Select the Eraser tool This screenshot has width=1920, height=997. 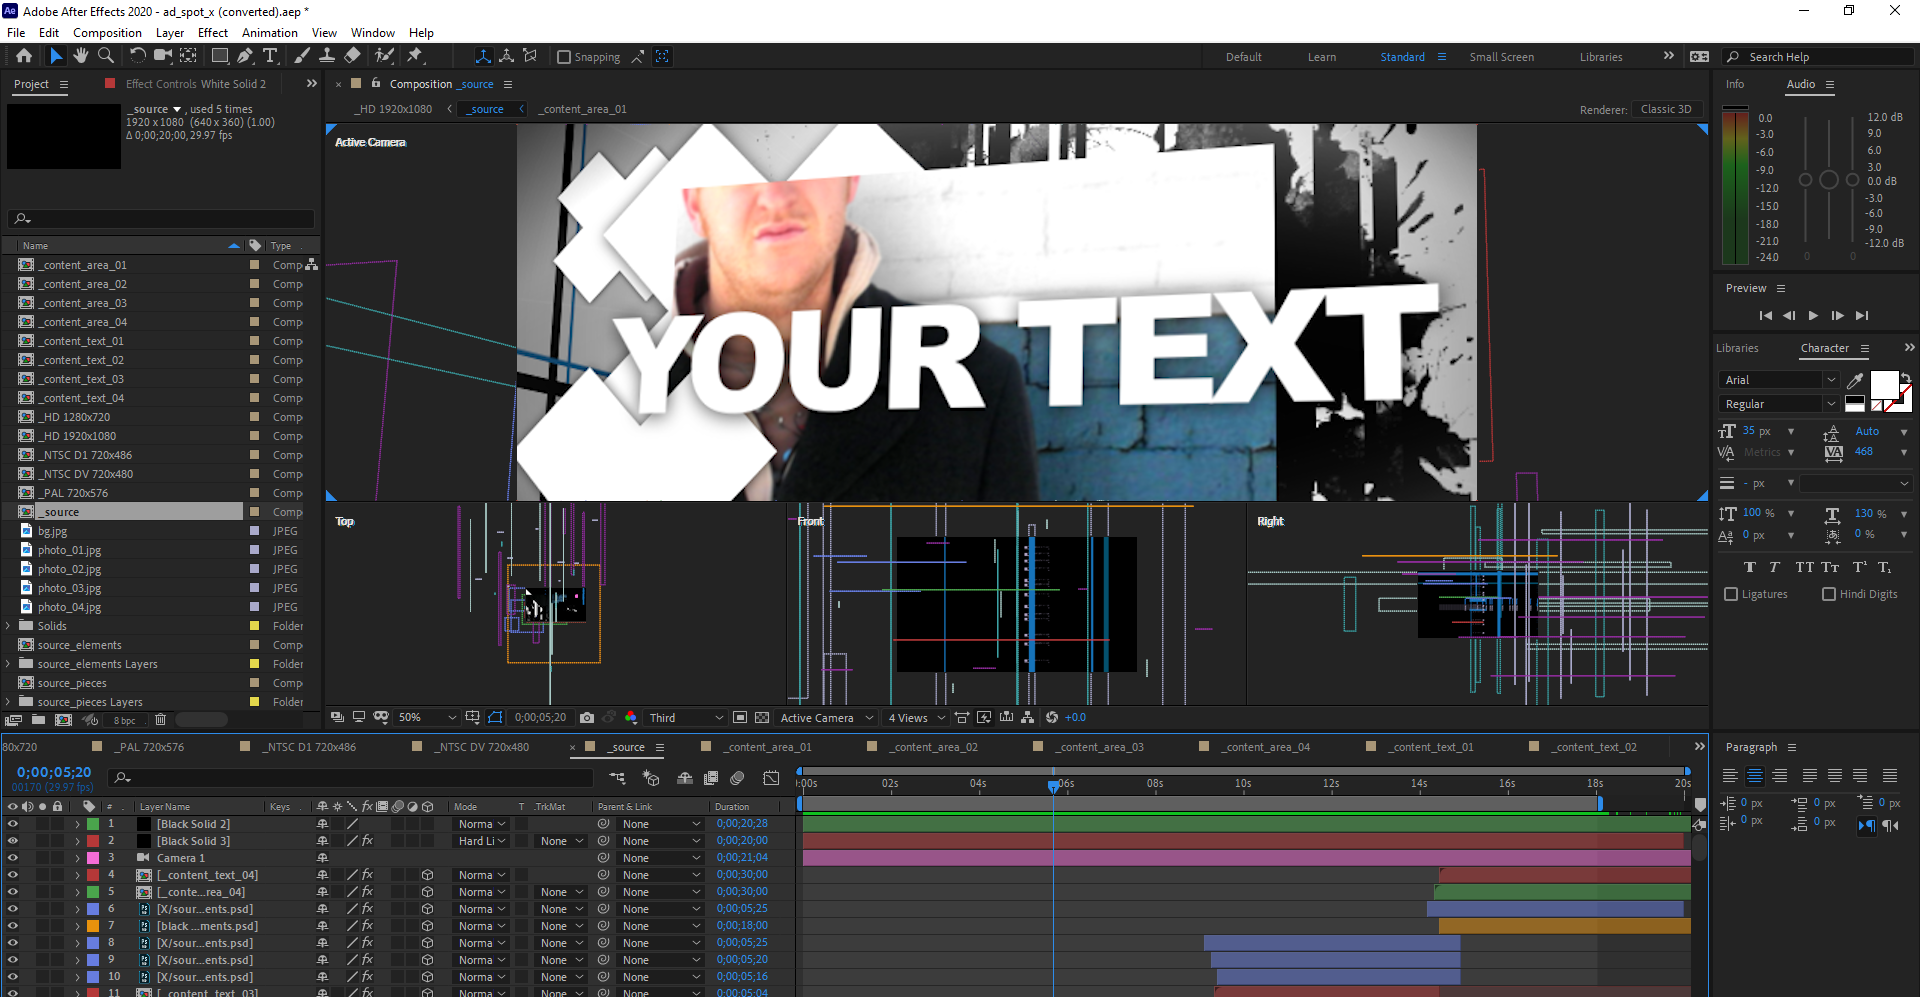(x=352, y=56)
